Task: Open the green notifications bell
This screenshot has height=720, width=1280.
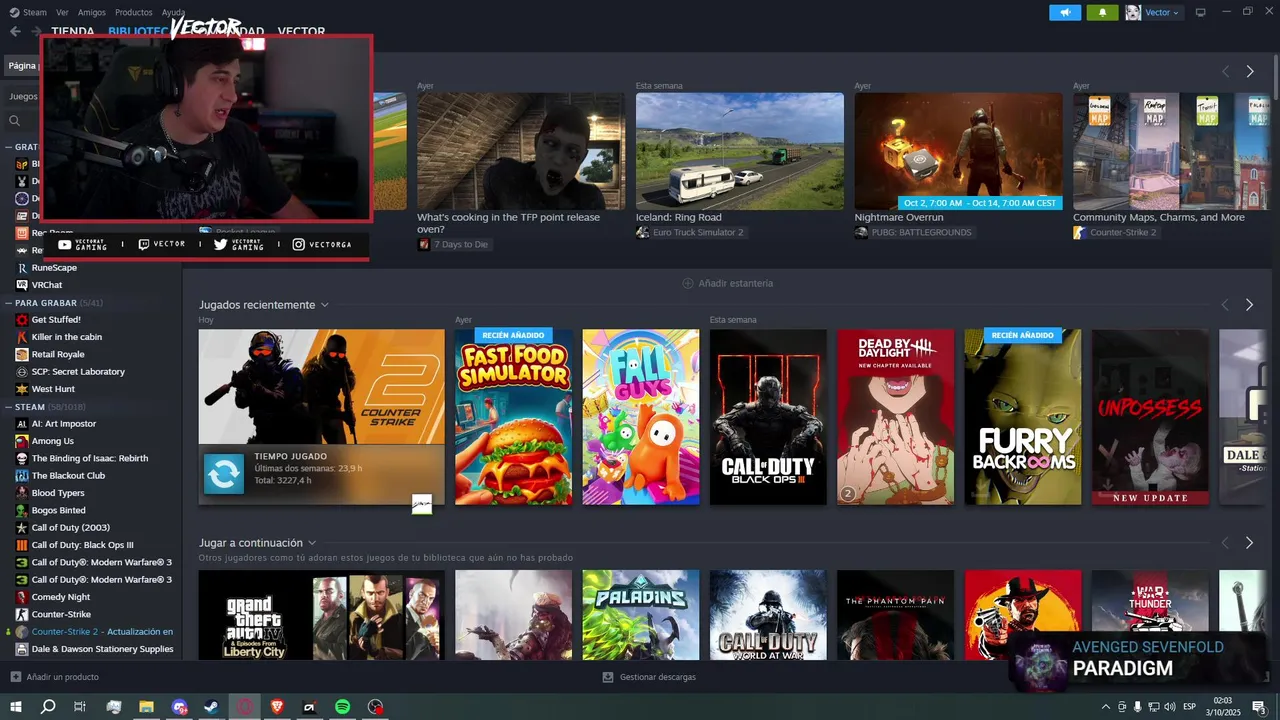Action: click(1103, 12)
